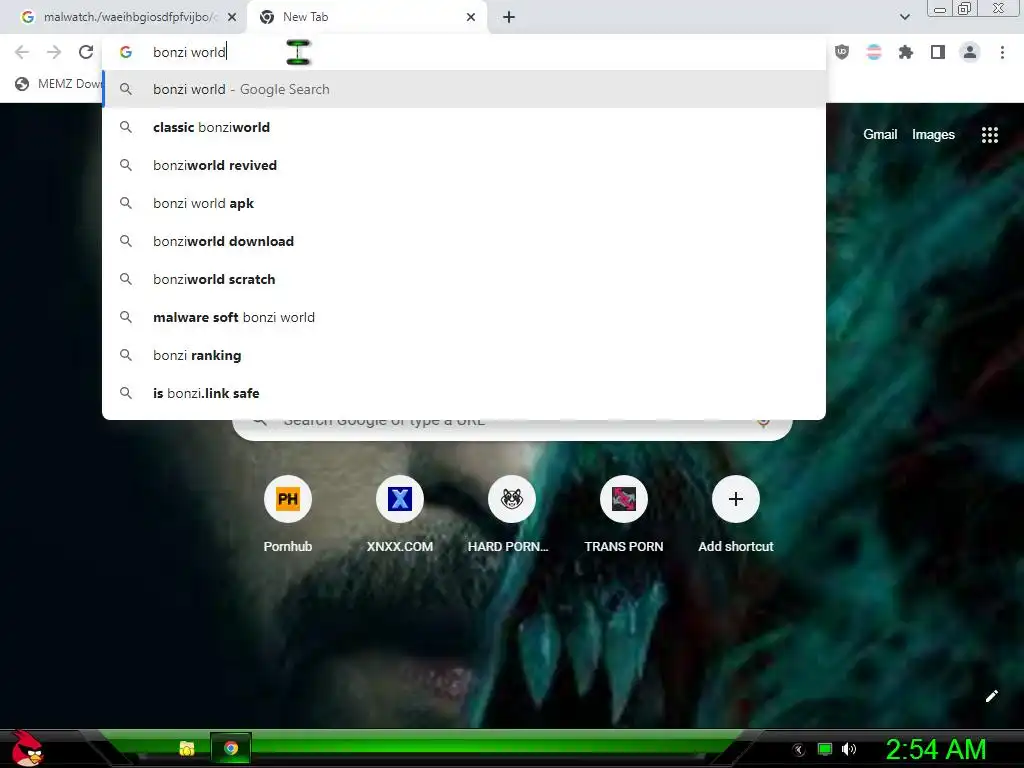
Task: Pick the 'is bonzi.link safe' suggestion
Action: click(464, 393)
